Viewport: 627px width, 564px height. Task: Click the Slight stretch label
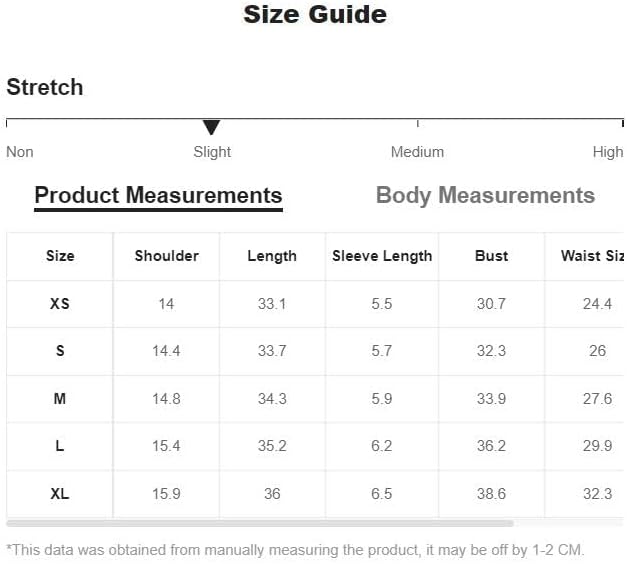coord(212,152)
